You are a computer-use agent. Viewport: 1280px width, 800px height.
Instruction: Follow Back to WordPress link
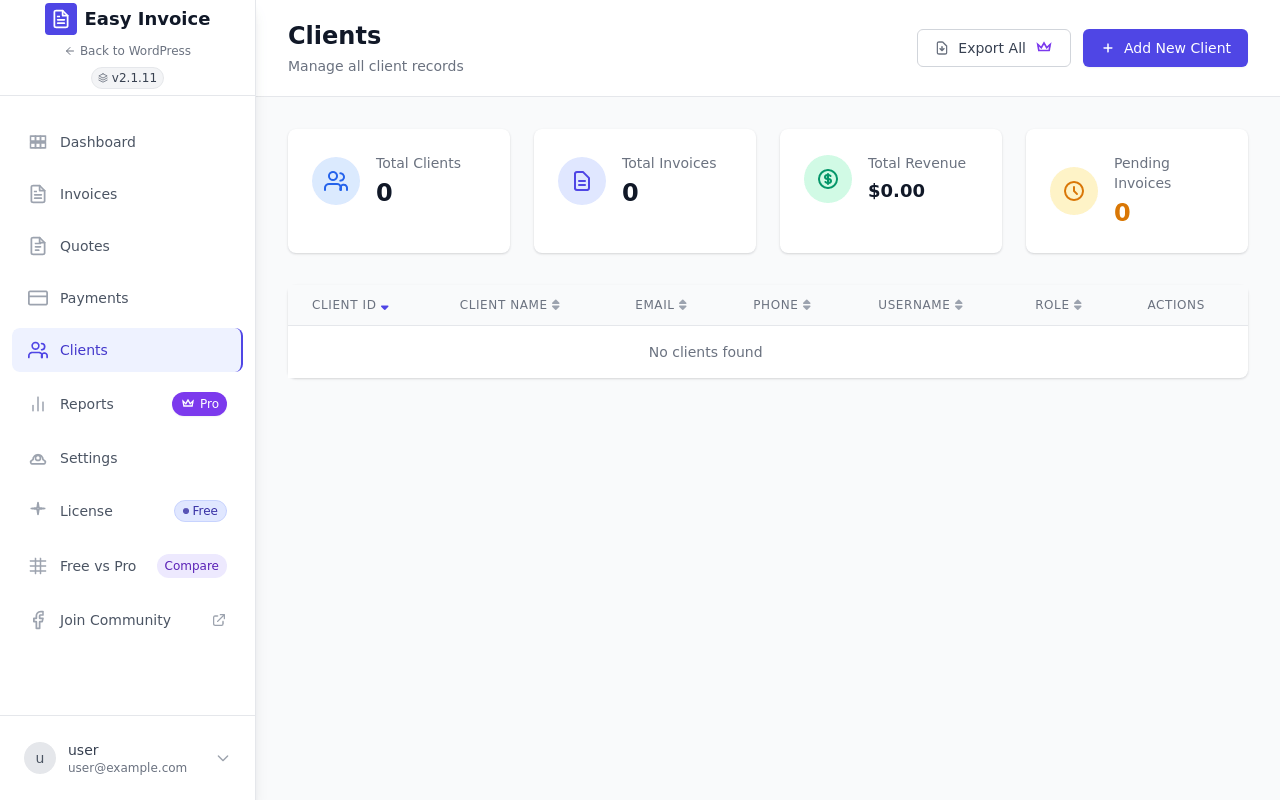[x=127, y=51]
